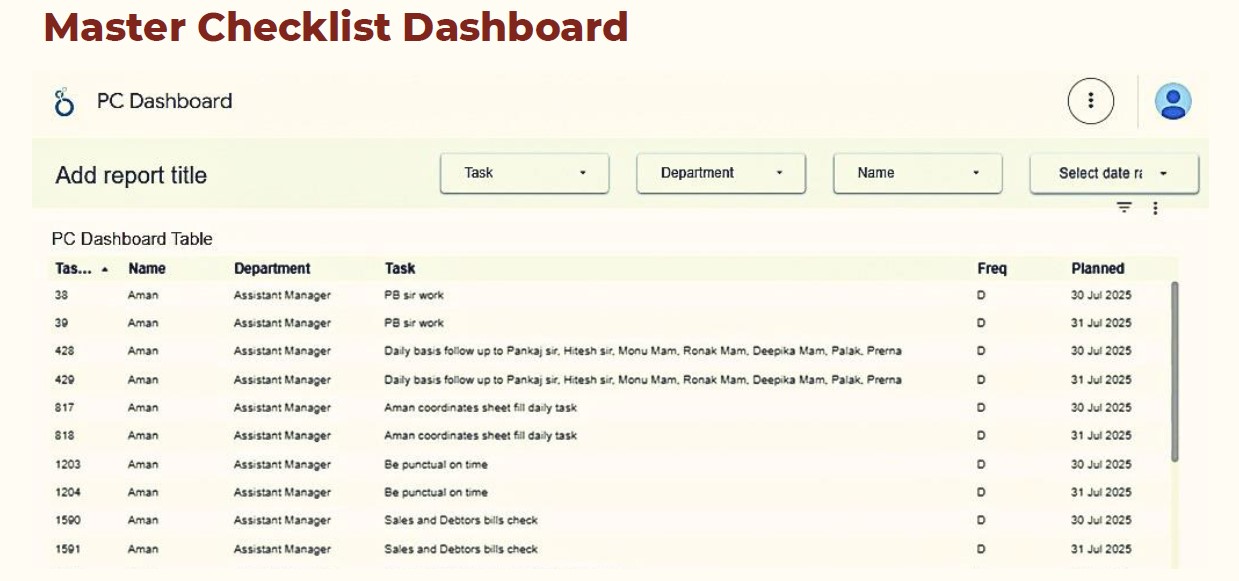Screen dimensions: 1239x581
Task: Select the row with task ID 38
Action: (400, 294)
